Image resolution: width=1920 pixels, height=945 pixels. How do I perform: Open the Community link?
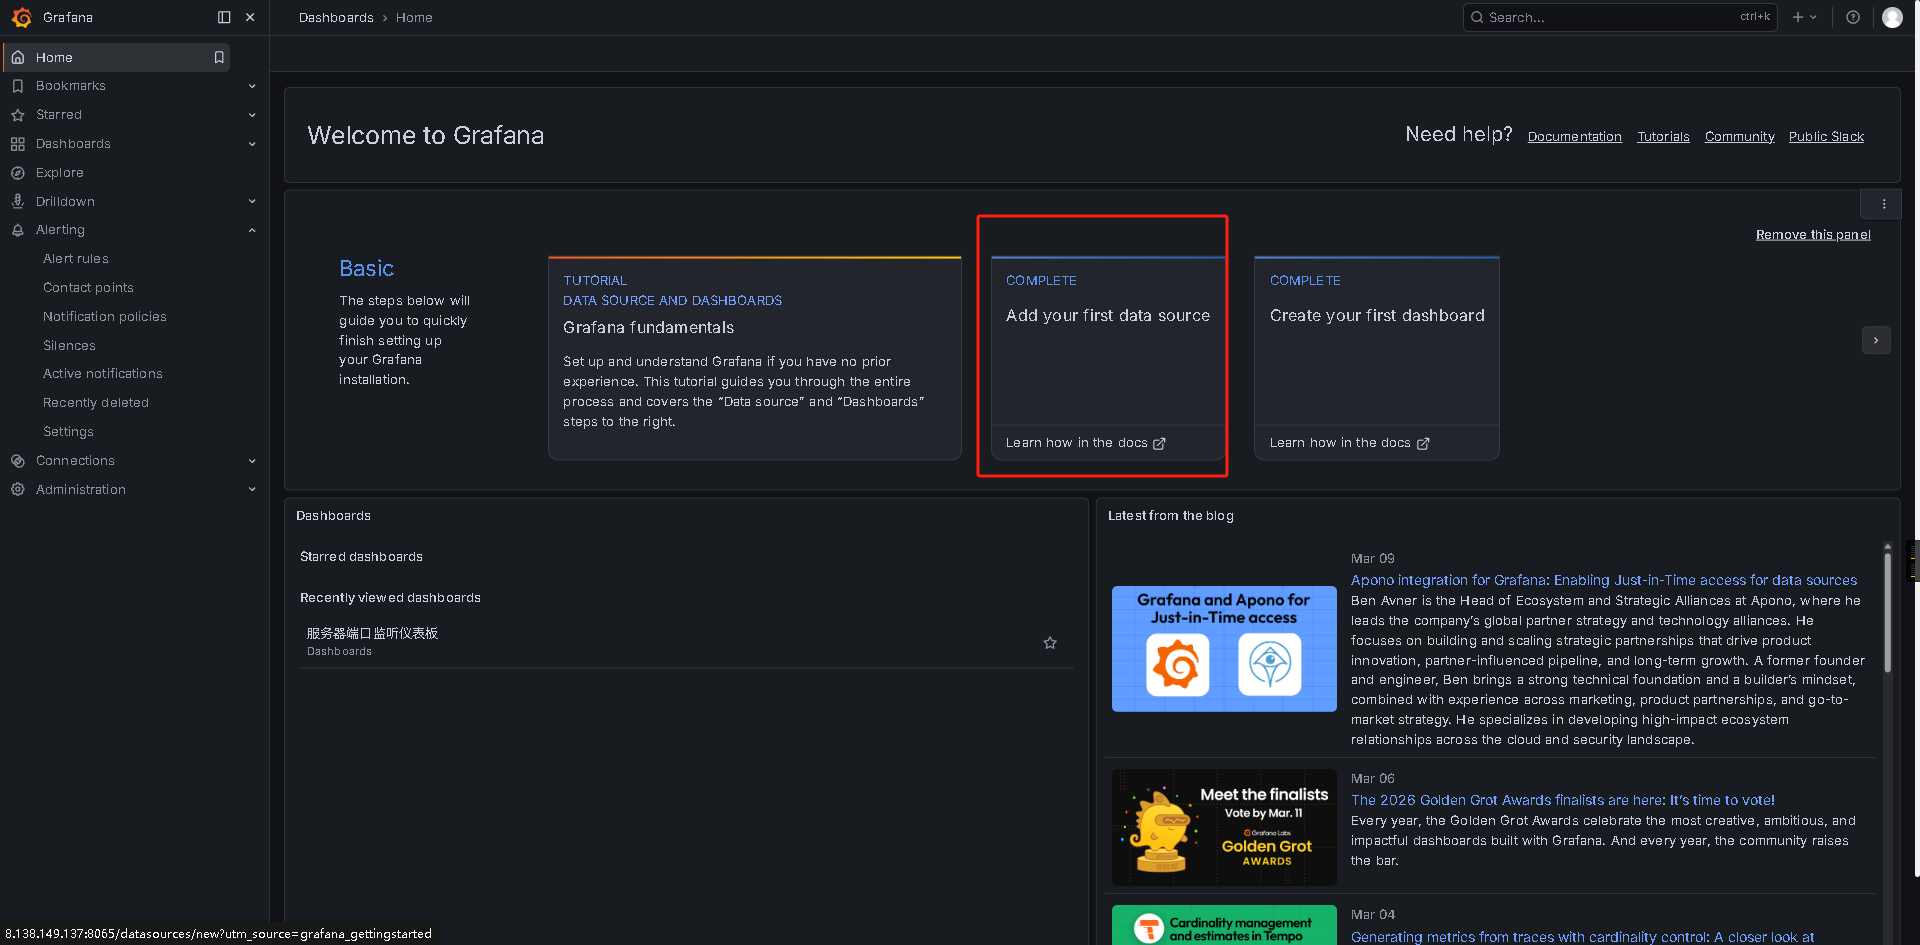click(1739, 137)
